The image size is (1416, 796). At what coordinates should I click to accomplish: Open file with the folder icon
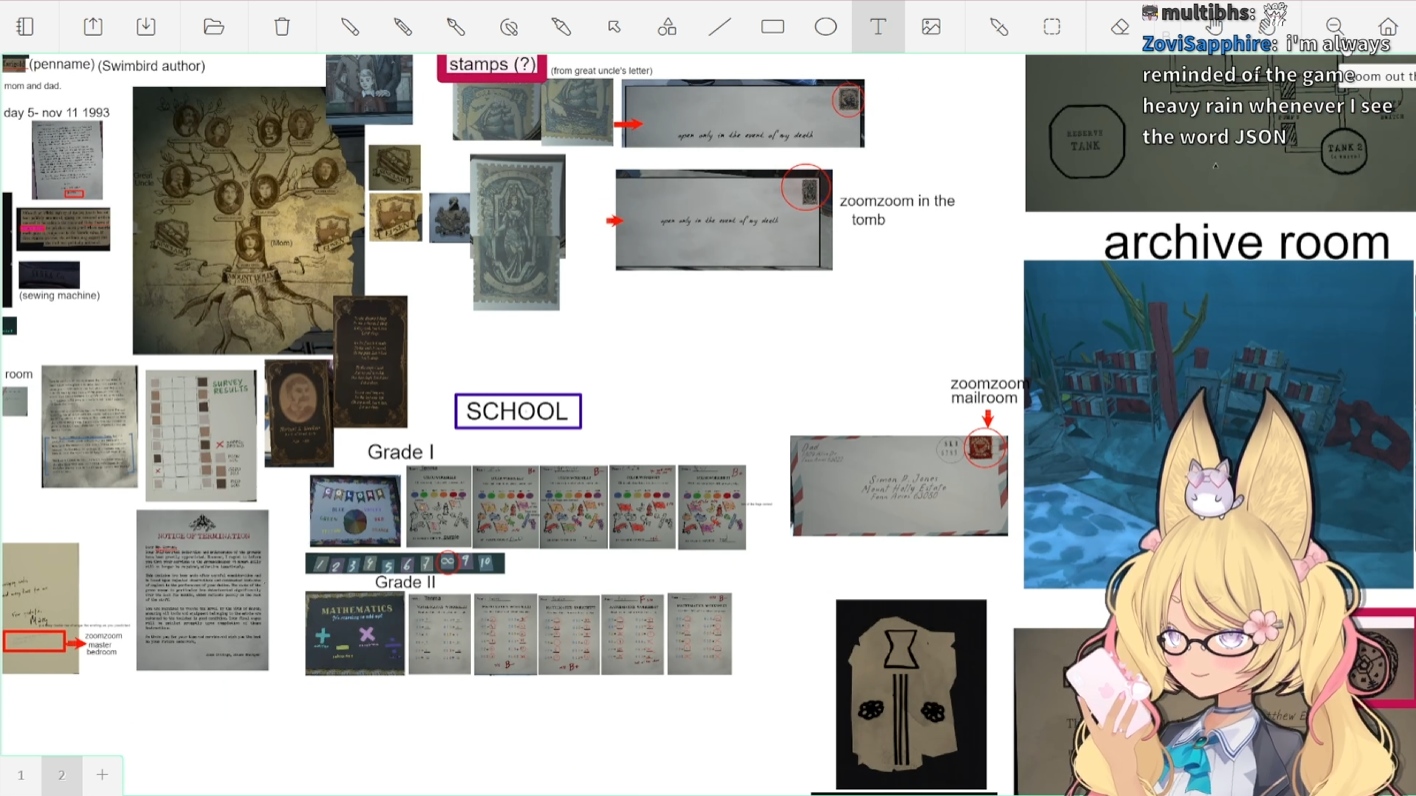point(213,27)
